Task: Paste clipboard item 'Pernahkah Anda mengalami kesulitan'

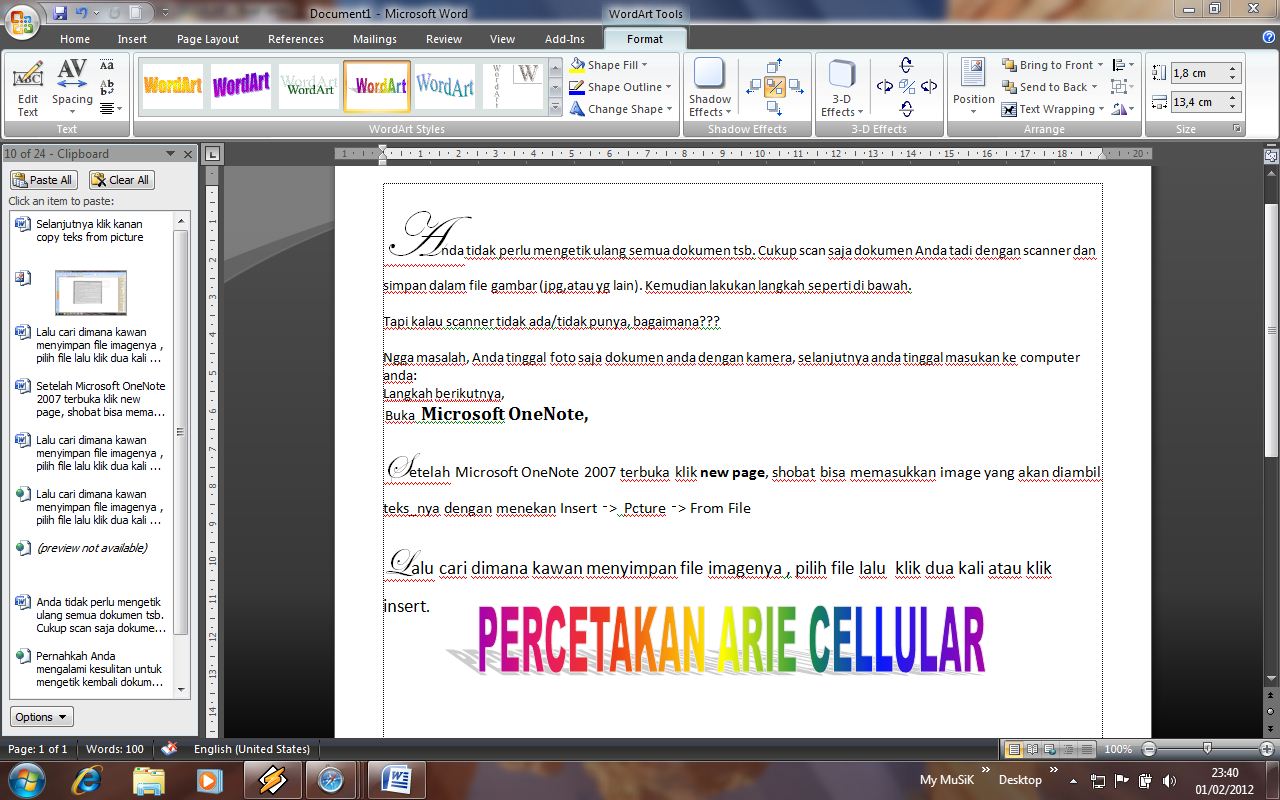Action: click(x=93, y=669)
